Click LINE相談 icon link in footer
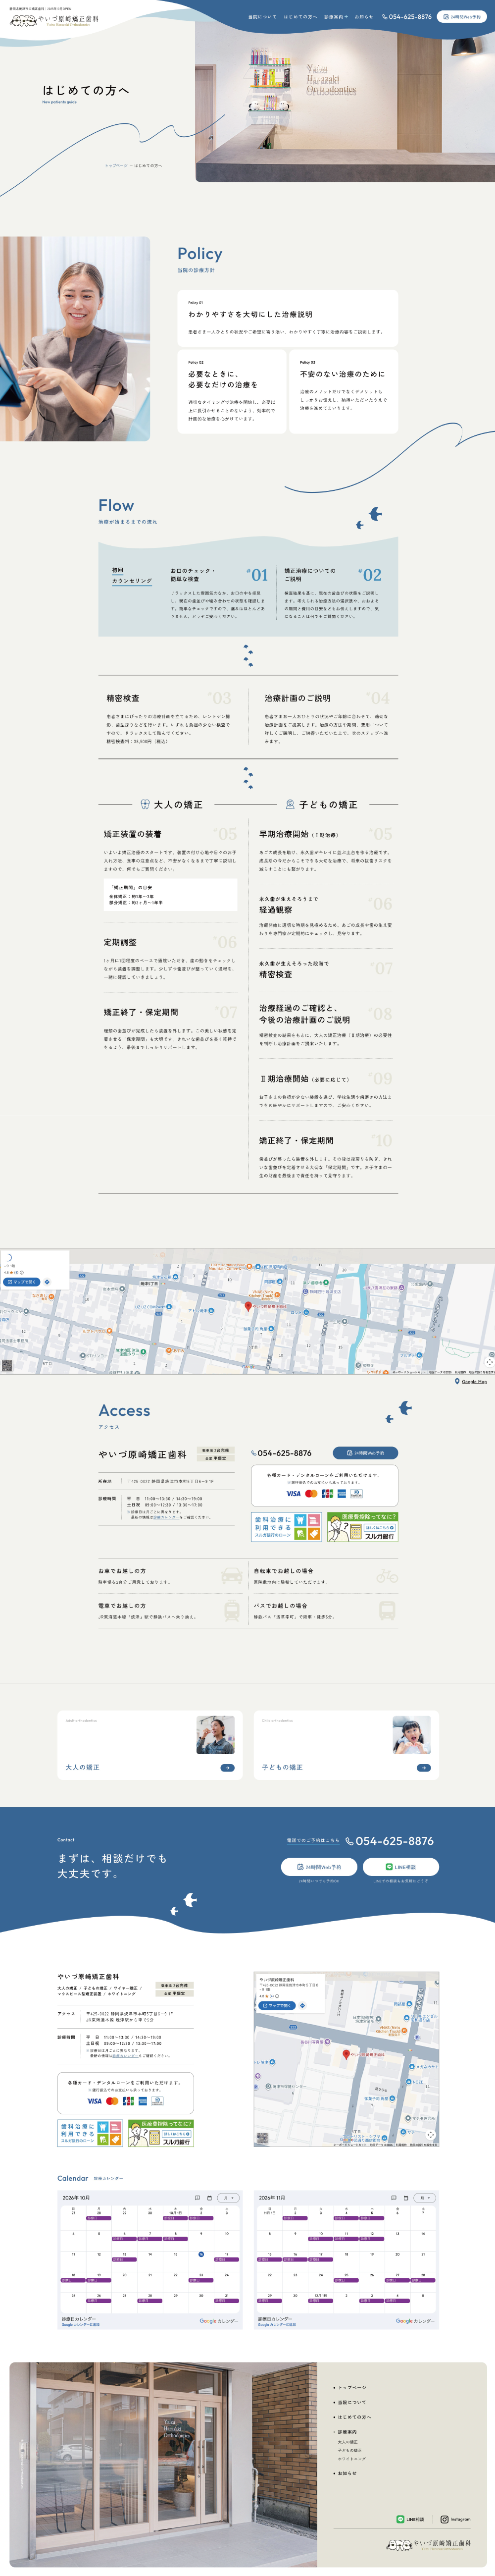 pyautogui.click(x=411, y=2519)
